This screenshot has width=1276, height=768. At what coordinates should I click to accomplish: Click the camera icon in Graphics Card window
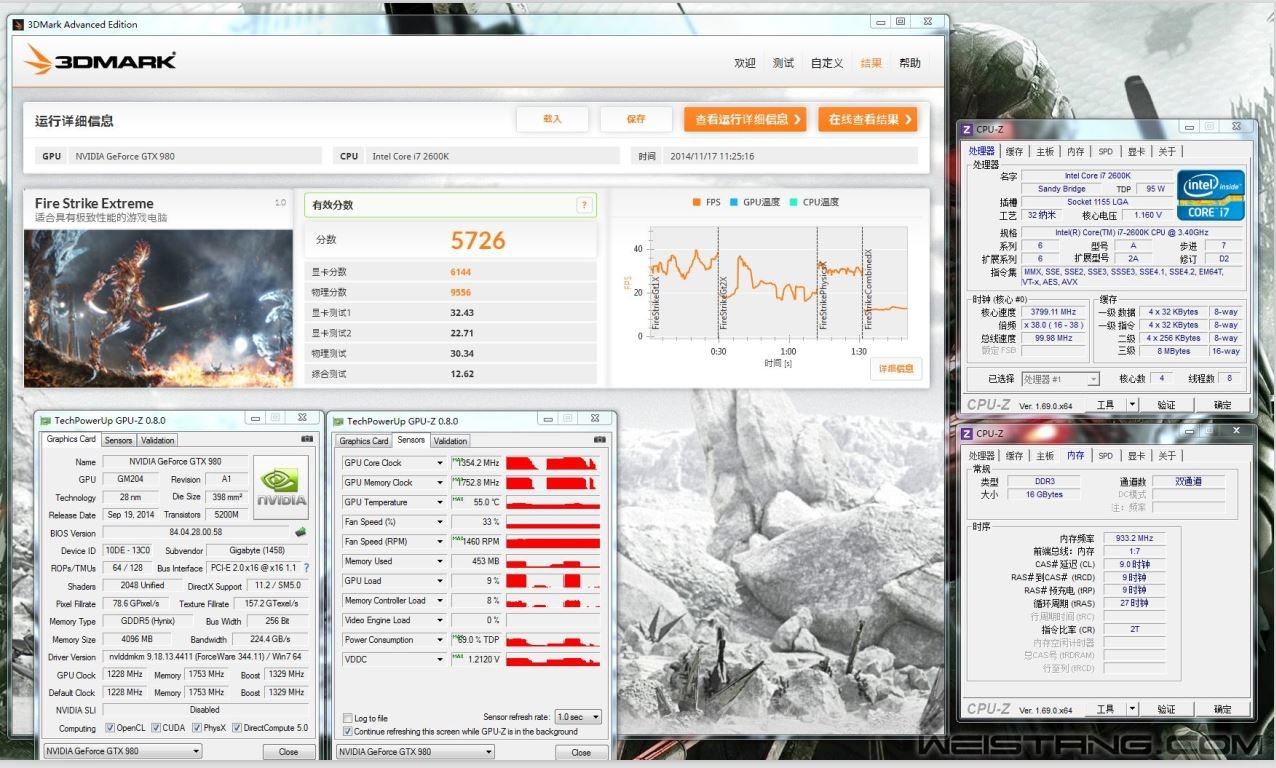coord(306,440)
